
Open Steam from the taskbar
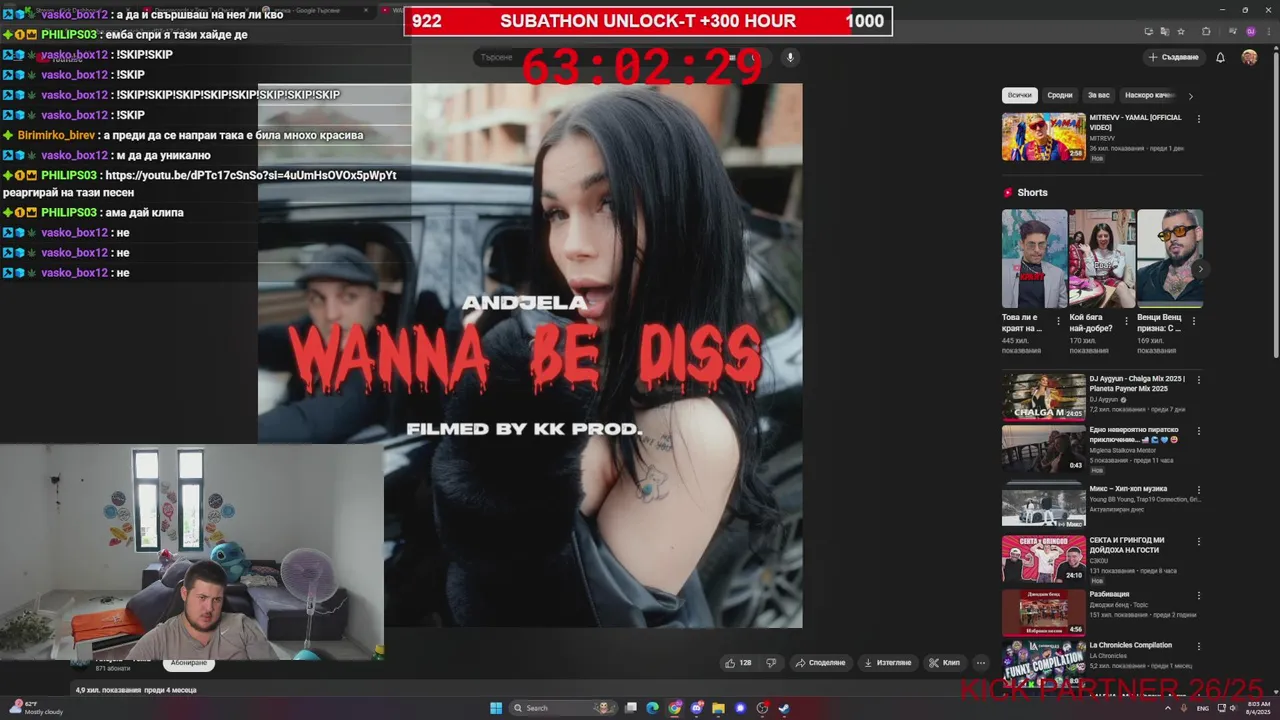pos(784,708)
